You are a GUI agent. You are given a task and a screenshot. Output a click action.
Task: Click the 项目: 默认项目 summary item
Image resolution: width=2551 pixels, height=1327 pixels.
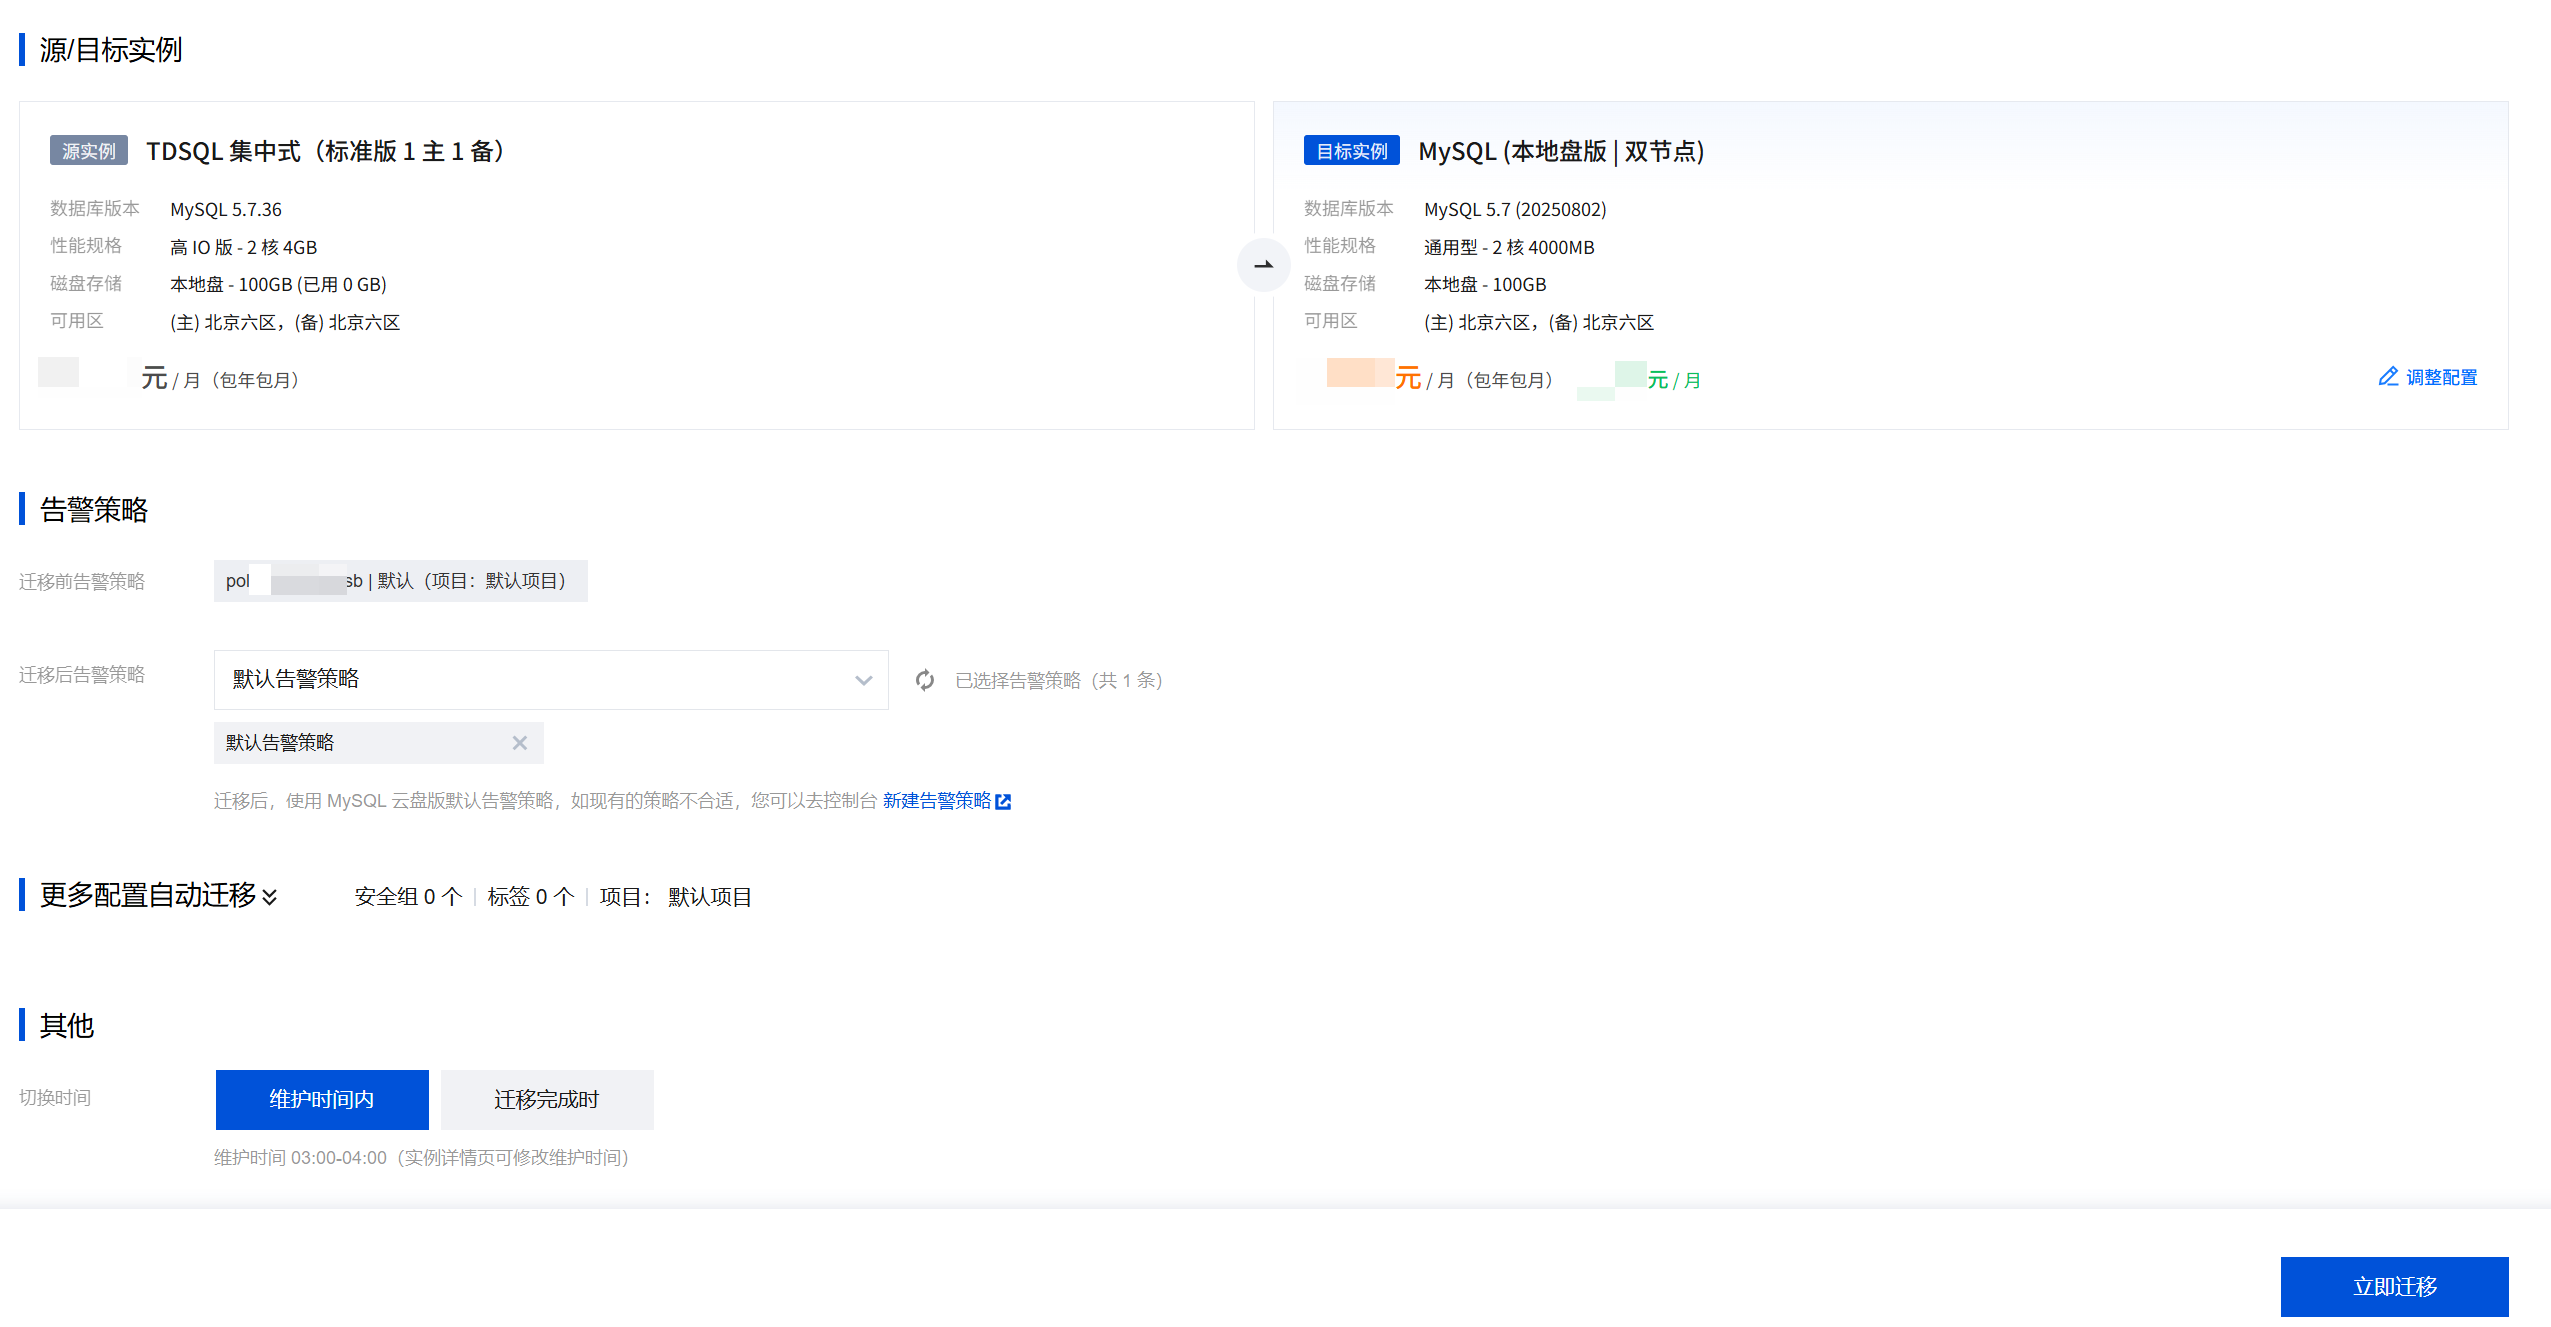[x=675, y=897]
